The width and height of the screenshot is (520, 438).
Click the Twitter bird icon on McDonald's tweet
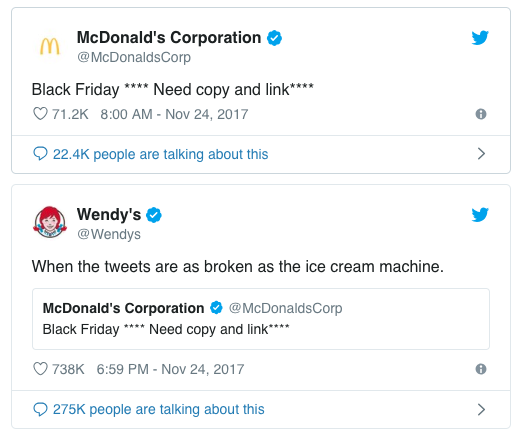coord(480,37)
